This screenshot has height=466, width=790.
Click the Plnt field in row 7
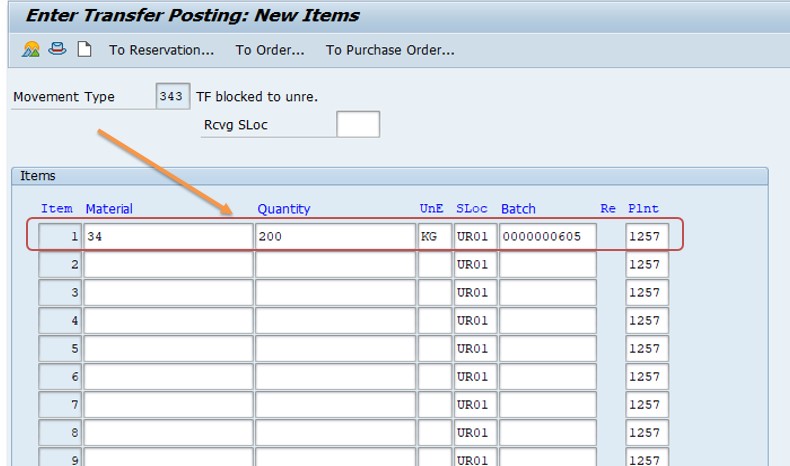point(646,405)
